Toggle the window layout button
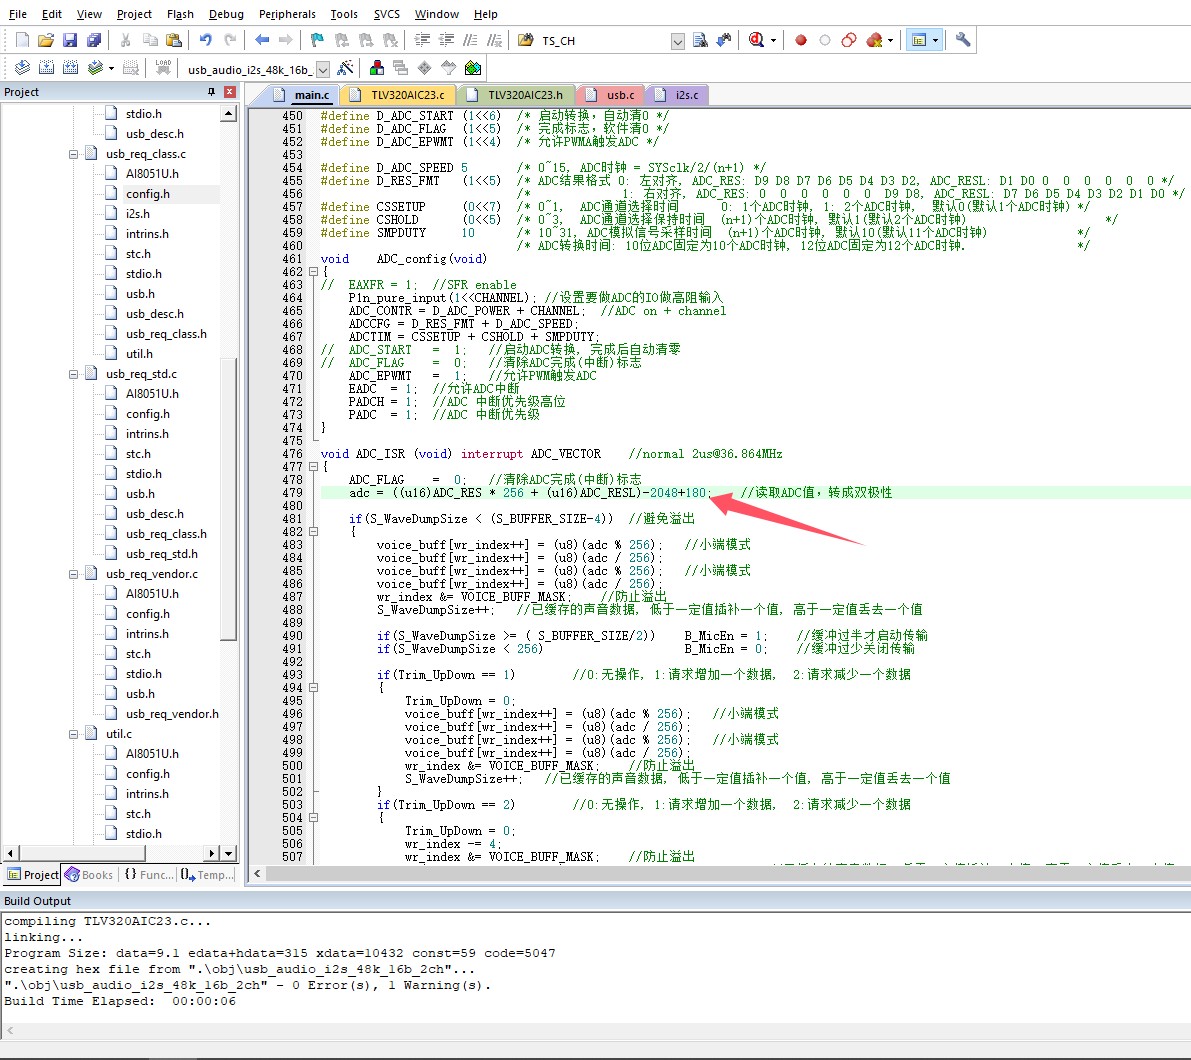Image resolution: width=1191 pixels, height=1060 pixels. (x=919, y=40)
